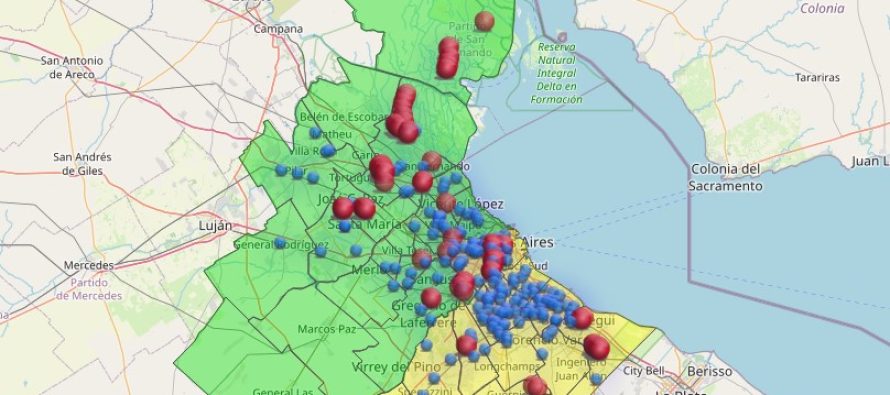Select the San Antonio de Areco label
The width and height of the screenshot is (890, 395).
coord(72,68)
